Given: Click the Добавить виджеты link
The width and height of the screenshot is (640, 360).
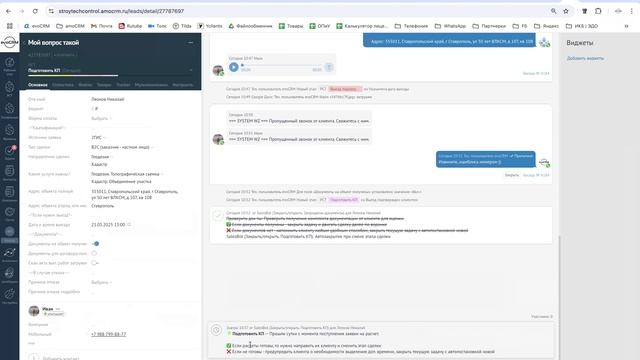Looking at the screenshot, I should pyautogui.click(x=585, y=58).
